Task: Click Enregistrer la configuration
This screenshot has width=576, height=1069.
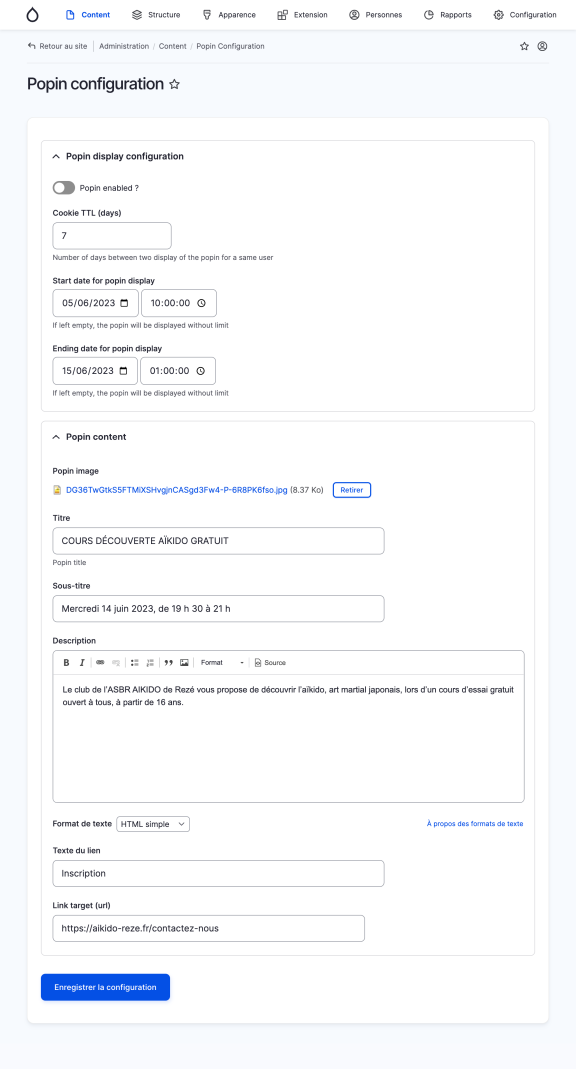Action: (105, 987)
